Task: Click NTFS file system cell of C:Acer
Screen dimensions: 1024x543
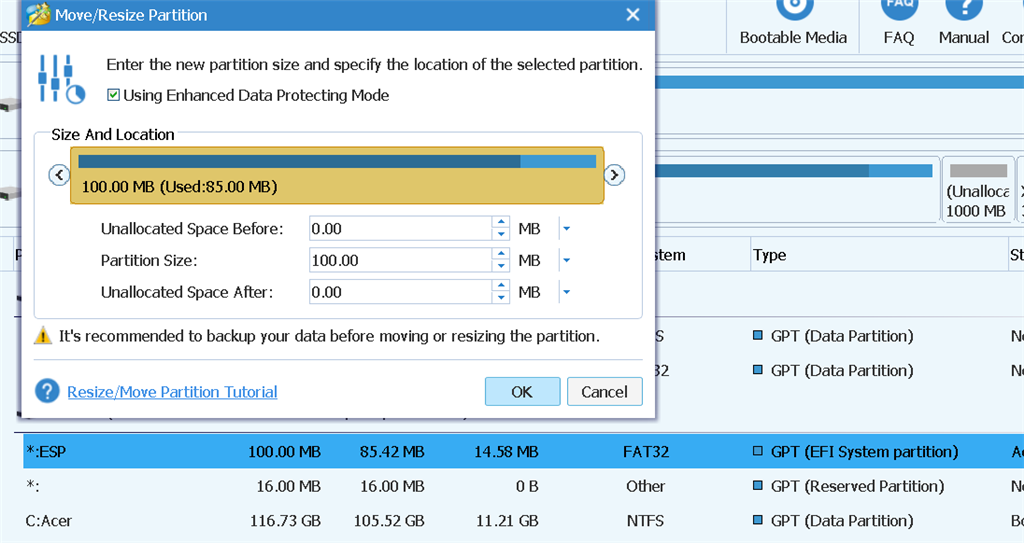Action: tap(645, 521)
